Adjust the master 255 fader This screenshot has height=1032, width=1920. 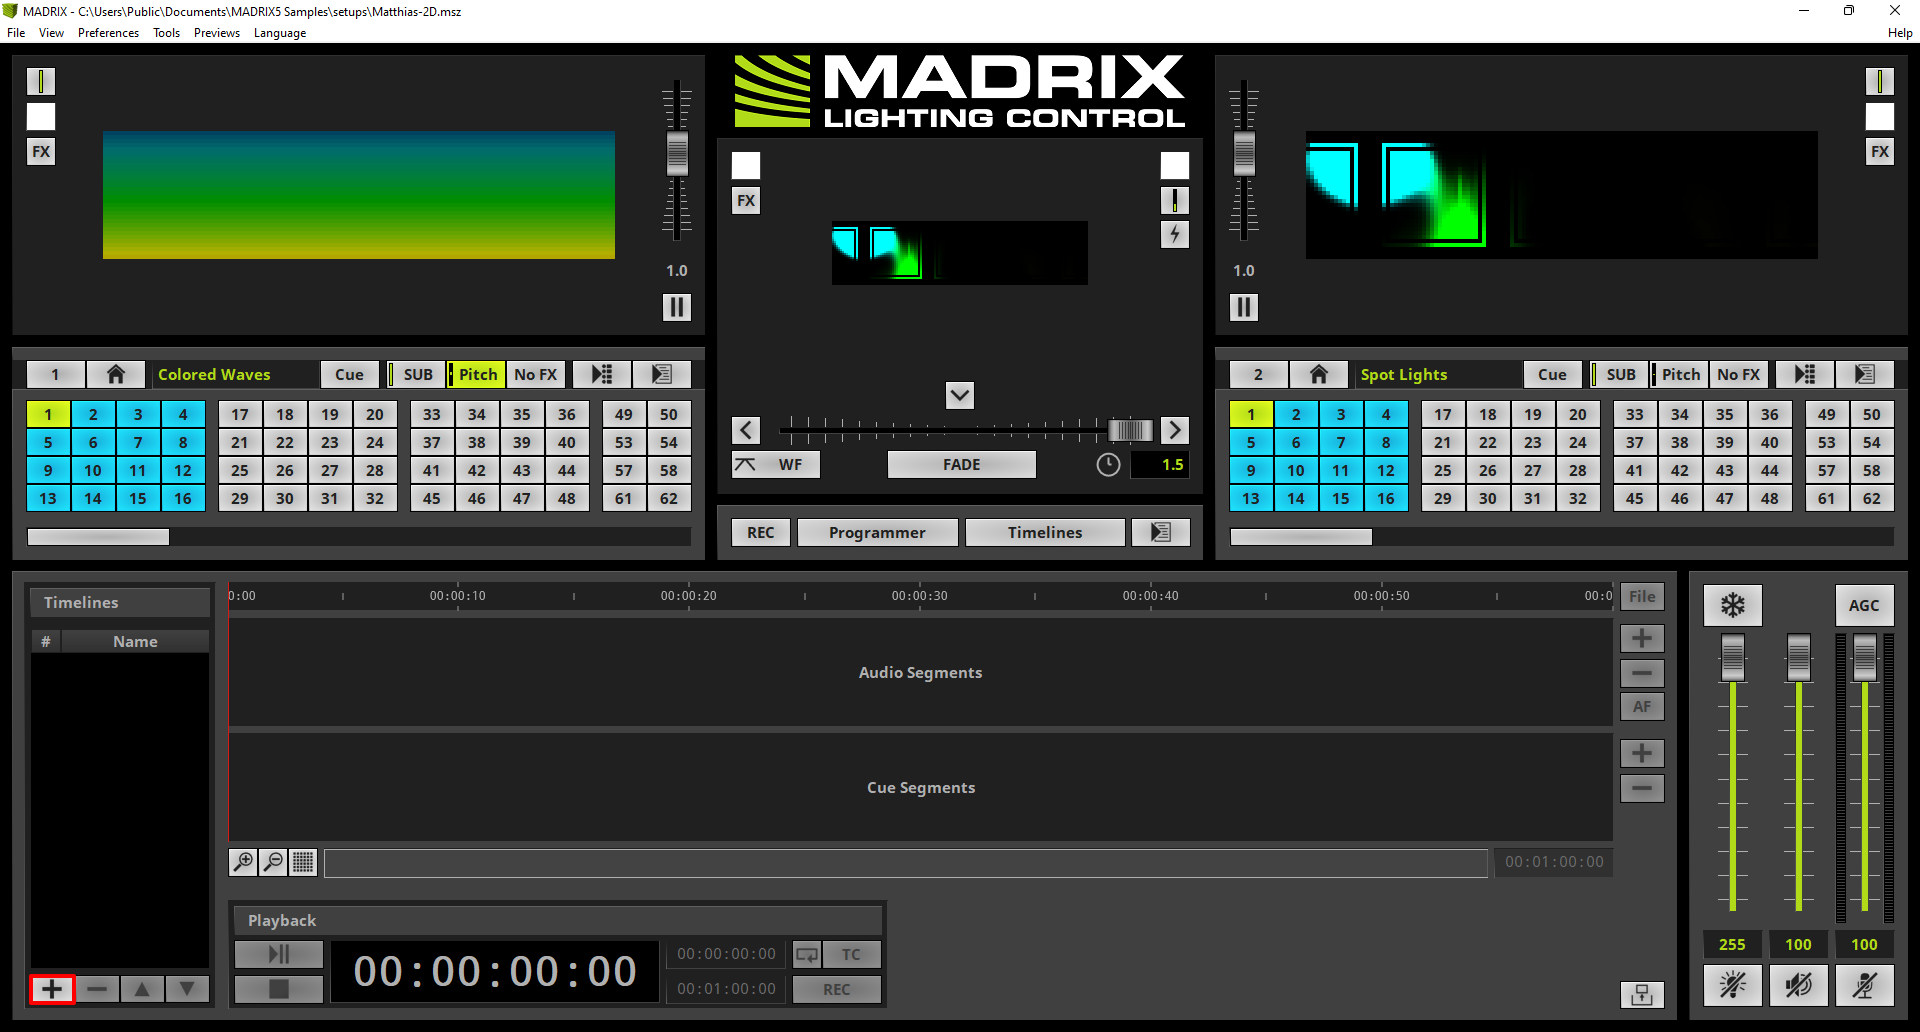click(1732, 658)
